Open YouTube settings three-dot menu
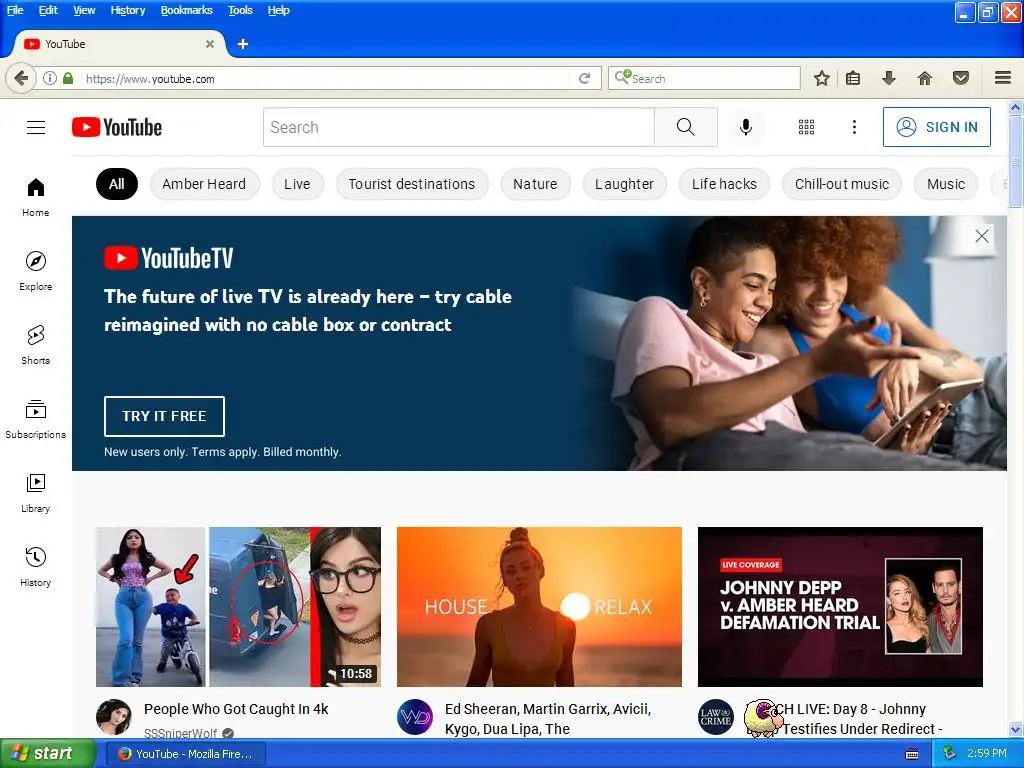The image size is (1024, 768). click(854, 127)
